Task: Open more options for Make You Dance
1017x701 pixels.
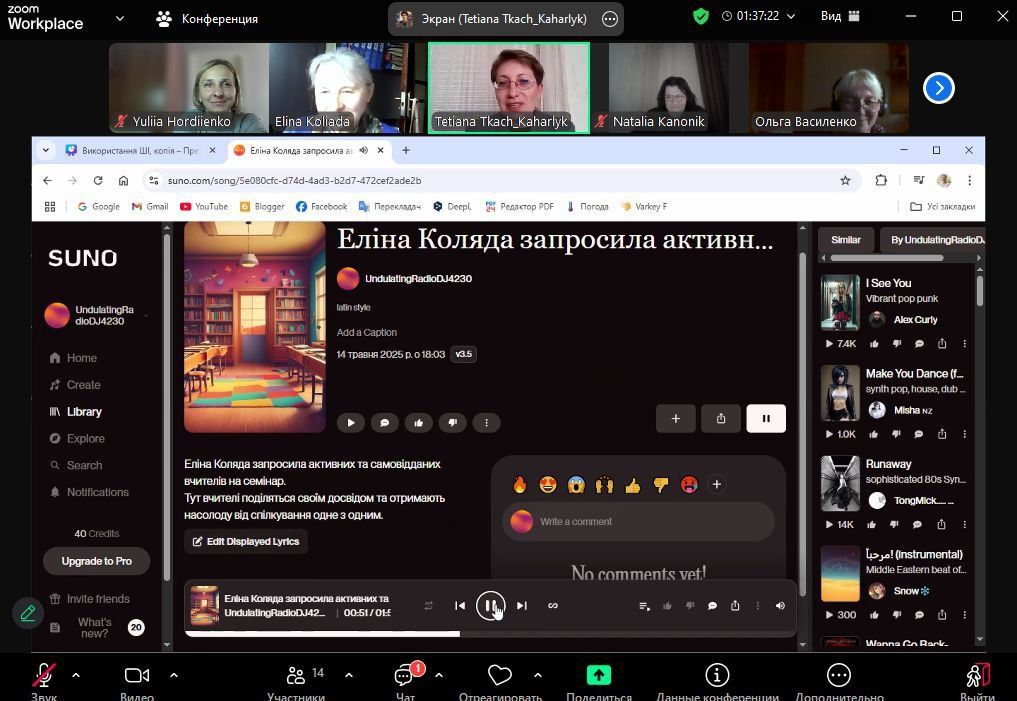Action: click(x=964, y=434)
